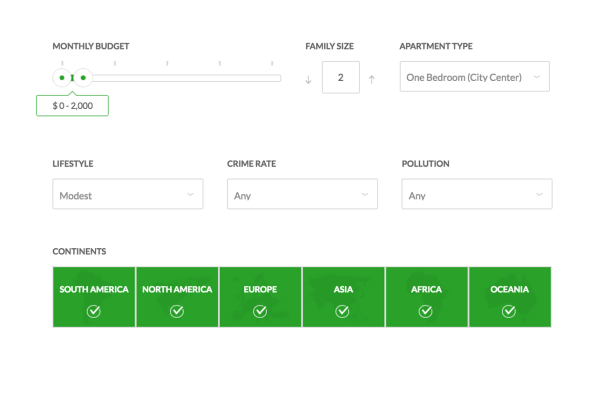Increase family size with up arrow
This screenshot has height=396, width=596.
[x=371, y=79]
